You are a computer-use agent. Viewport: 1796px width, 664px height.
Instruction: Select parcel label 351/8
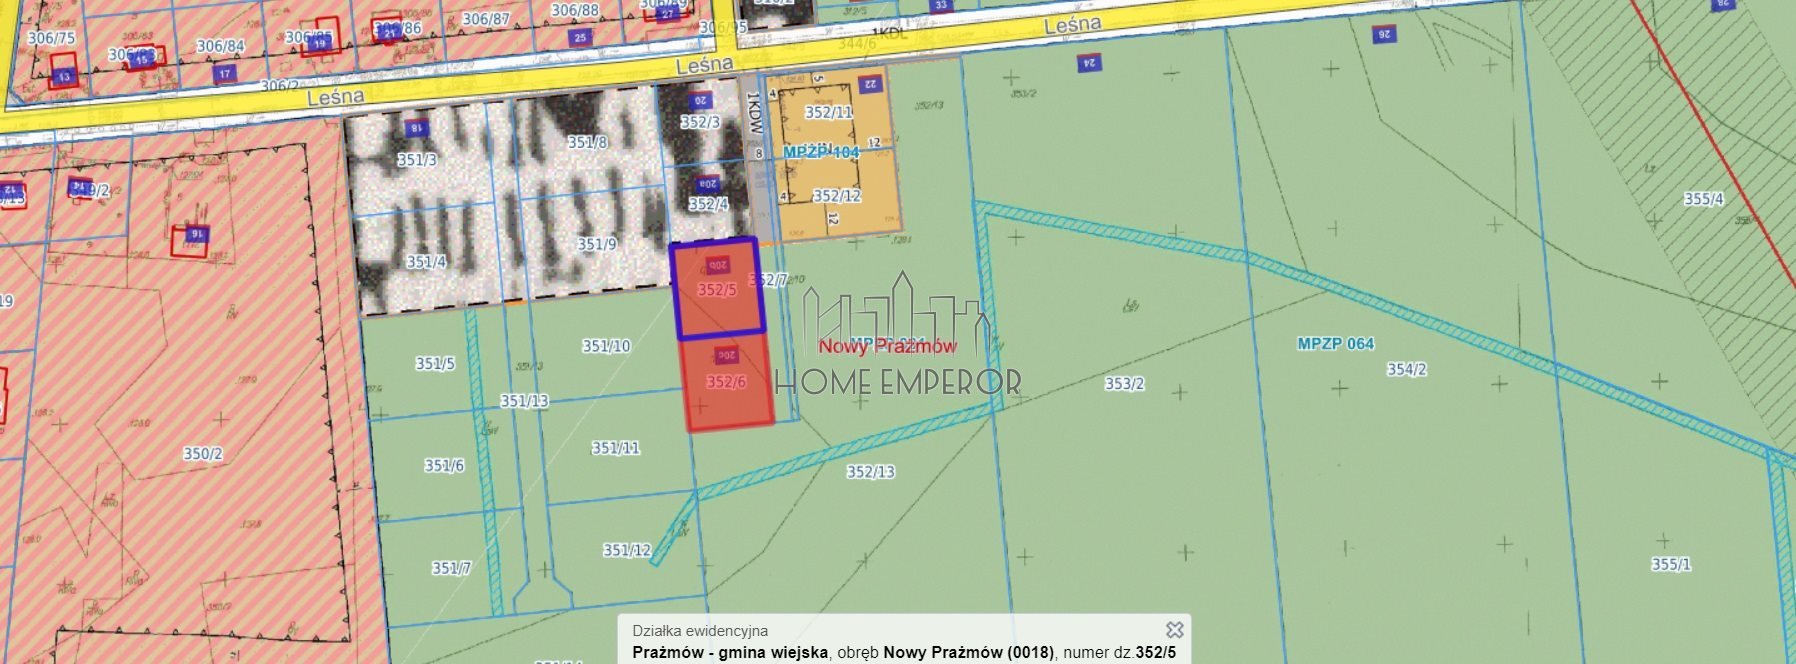coord(587,142)
